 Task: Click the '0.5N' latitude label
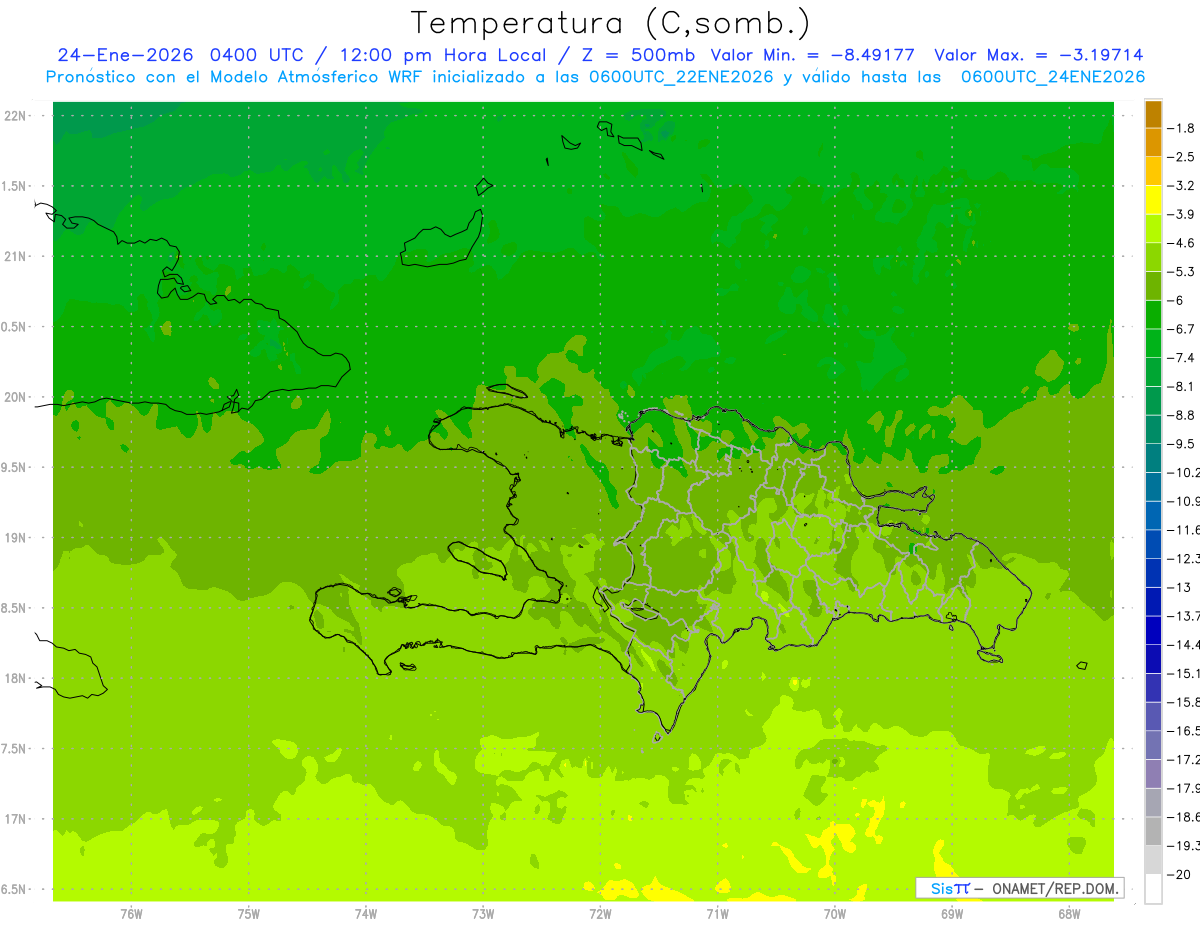pos(15,327)
